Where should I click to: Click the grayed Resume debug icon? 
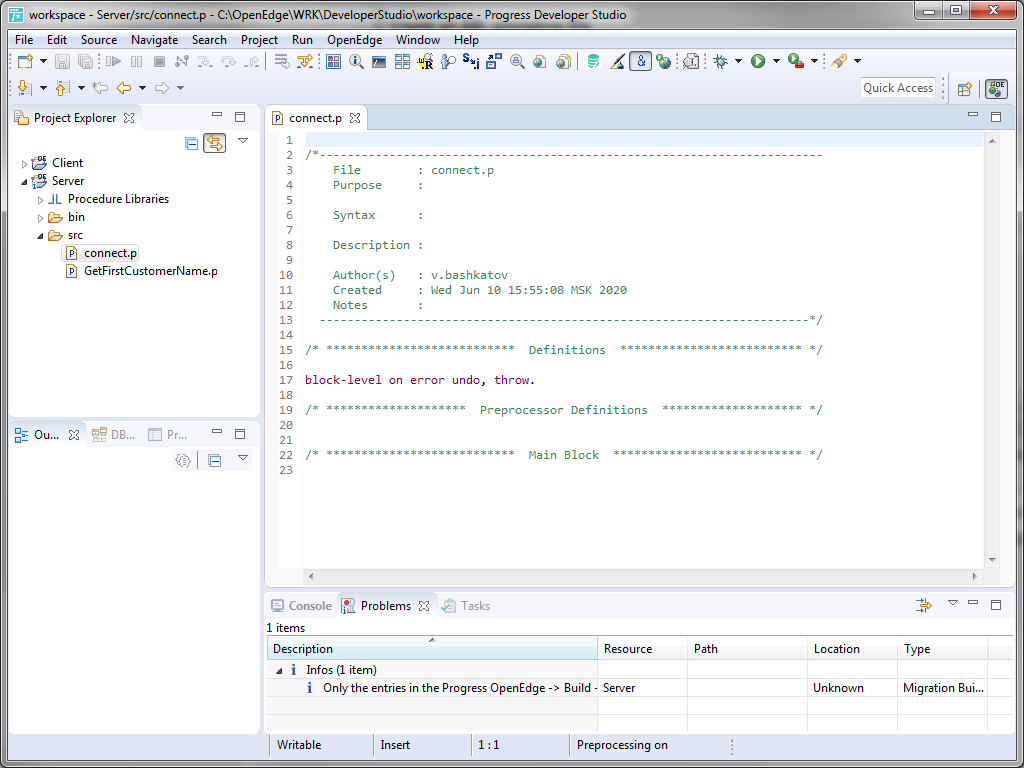pyautogui.click(x=114, y=61)
